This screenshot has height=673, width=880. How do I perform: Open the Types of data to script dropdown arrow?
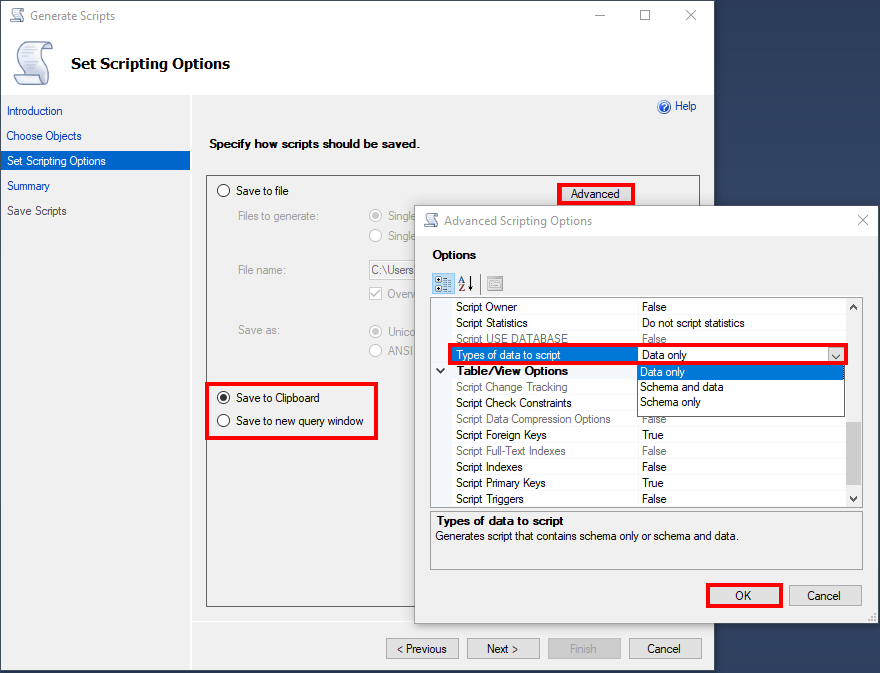coord(835,355)
